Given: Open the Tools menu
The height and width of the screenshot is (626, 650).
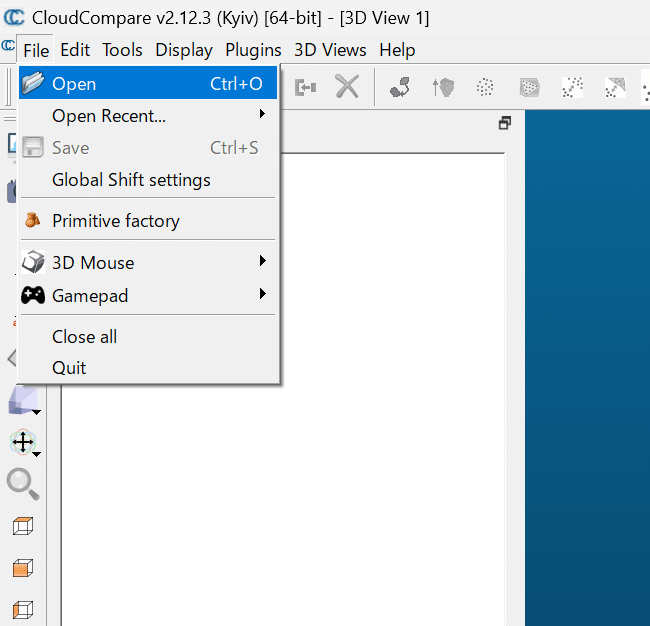Looking at the screenshot, I should (x=122, y=50).
